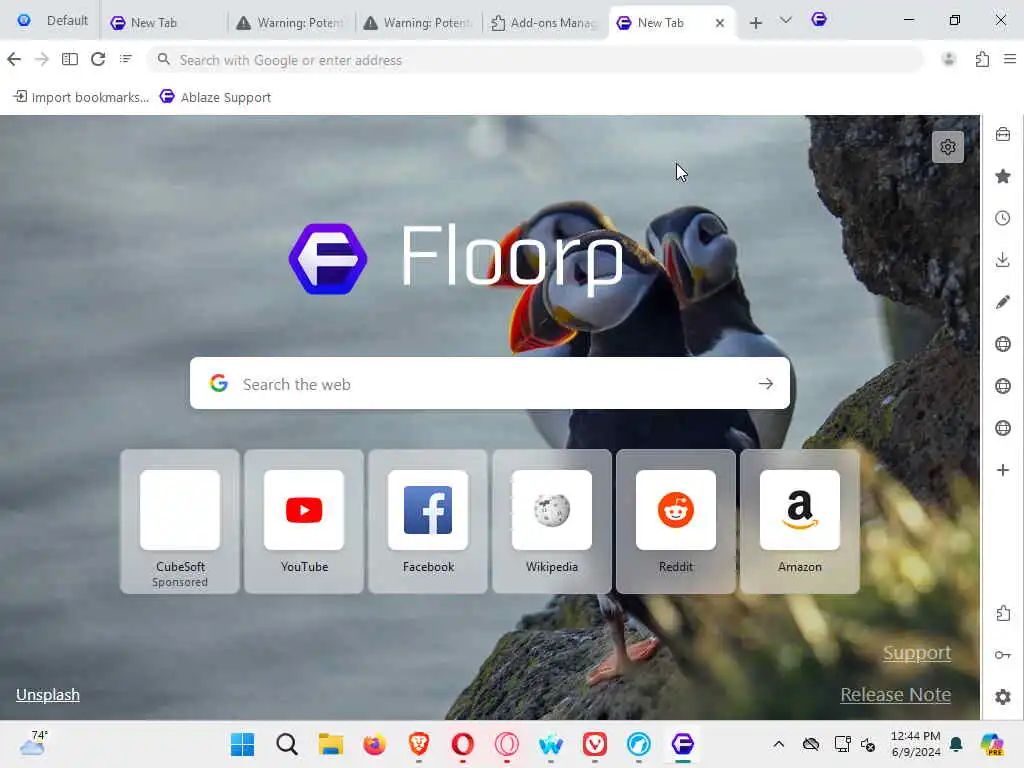Screen dimensions: 1024x768
Task: Open the hamburger application menu
Action: [1010, 59]
